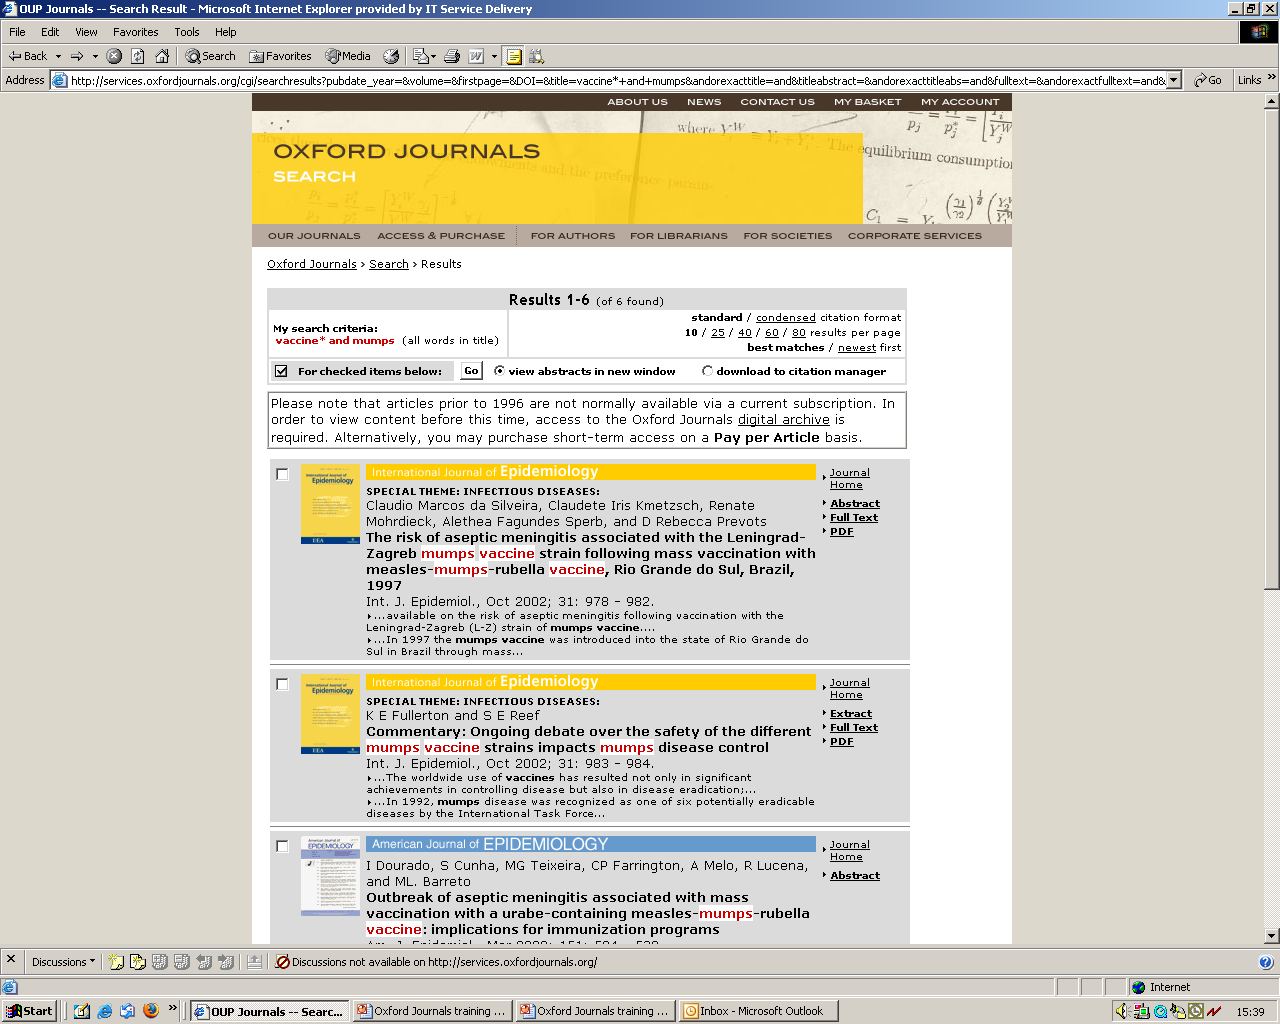Click the Back arrow button
Screen dimensions: 1280x1024
tap(27, 56)
